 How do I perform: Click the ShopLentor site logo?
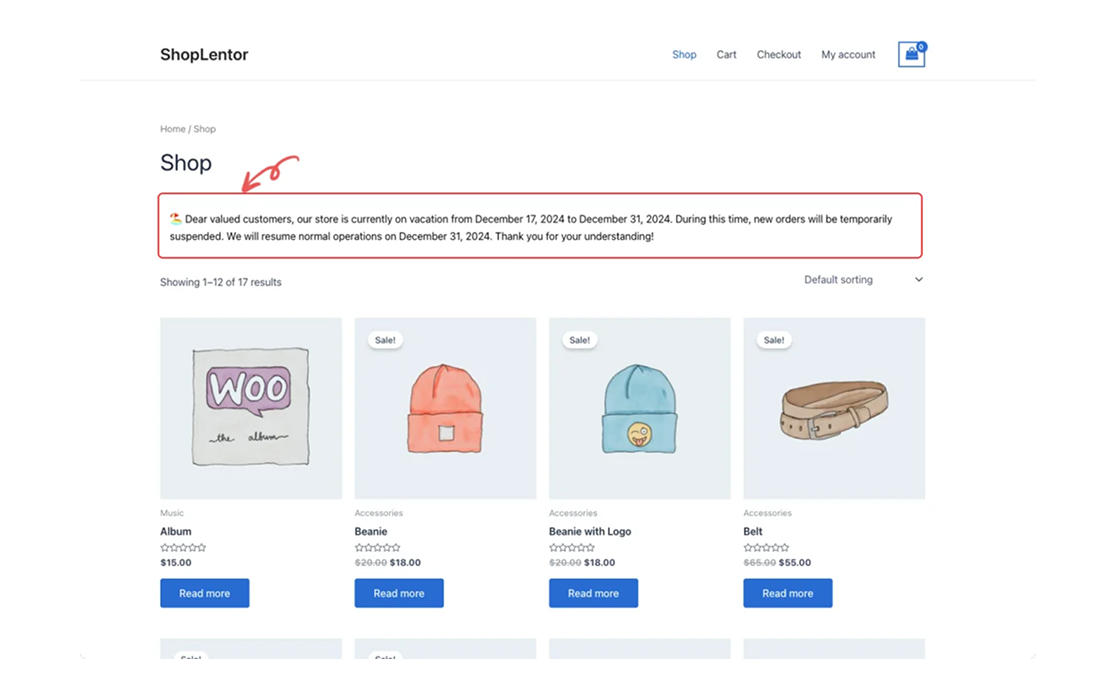pyautogui.click(x=204, y=55)
